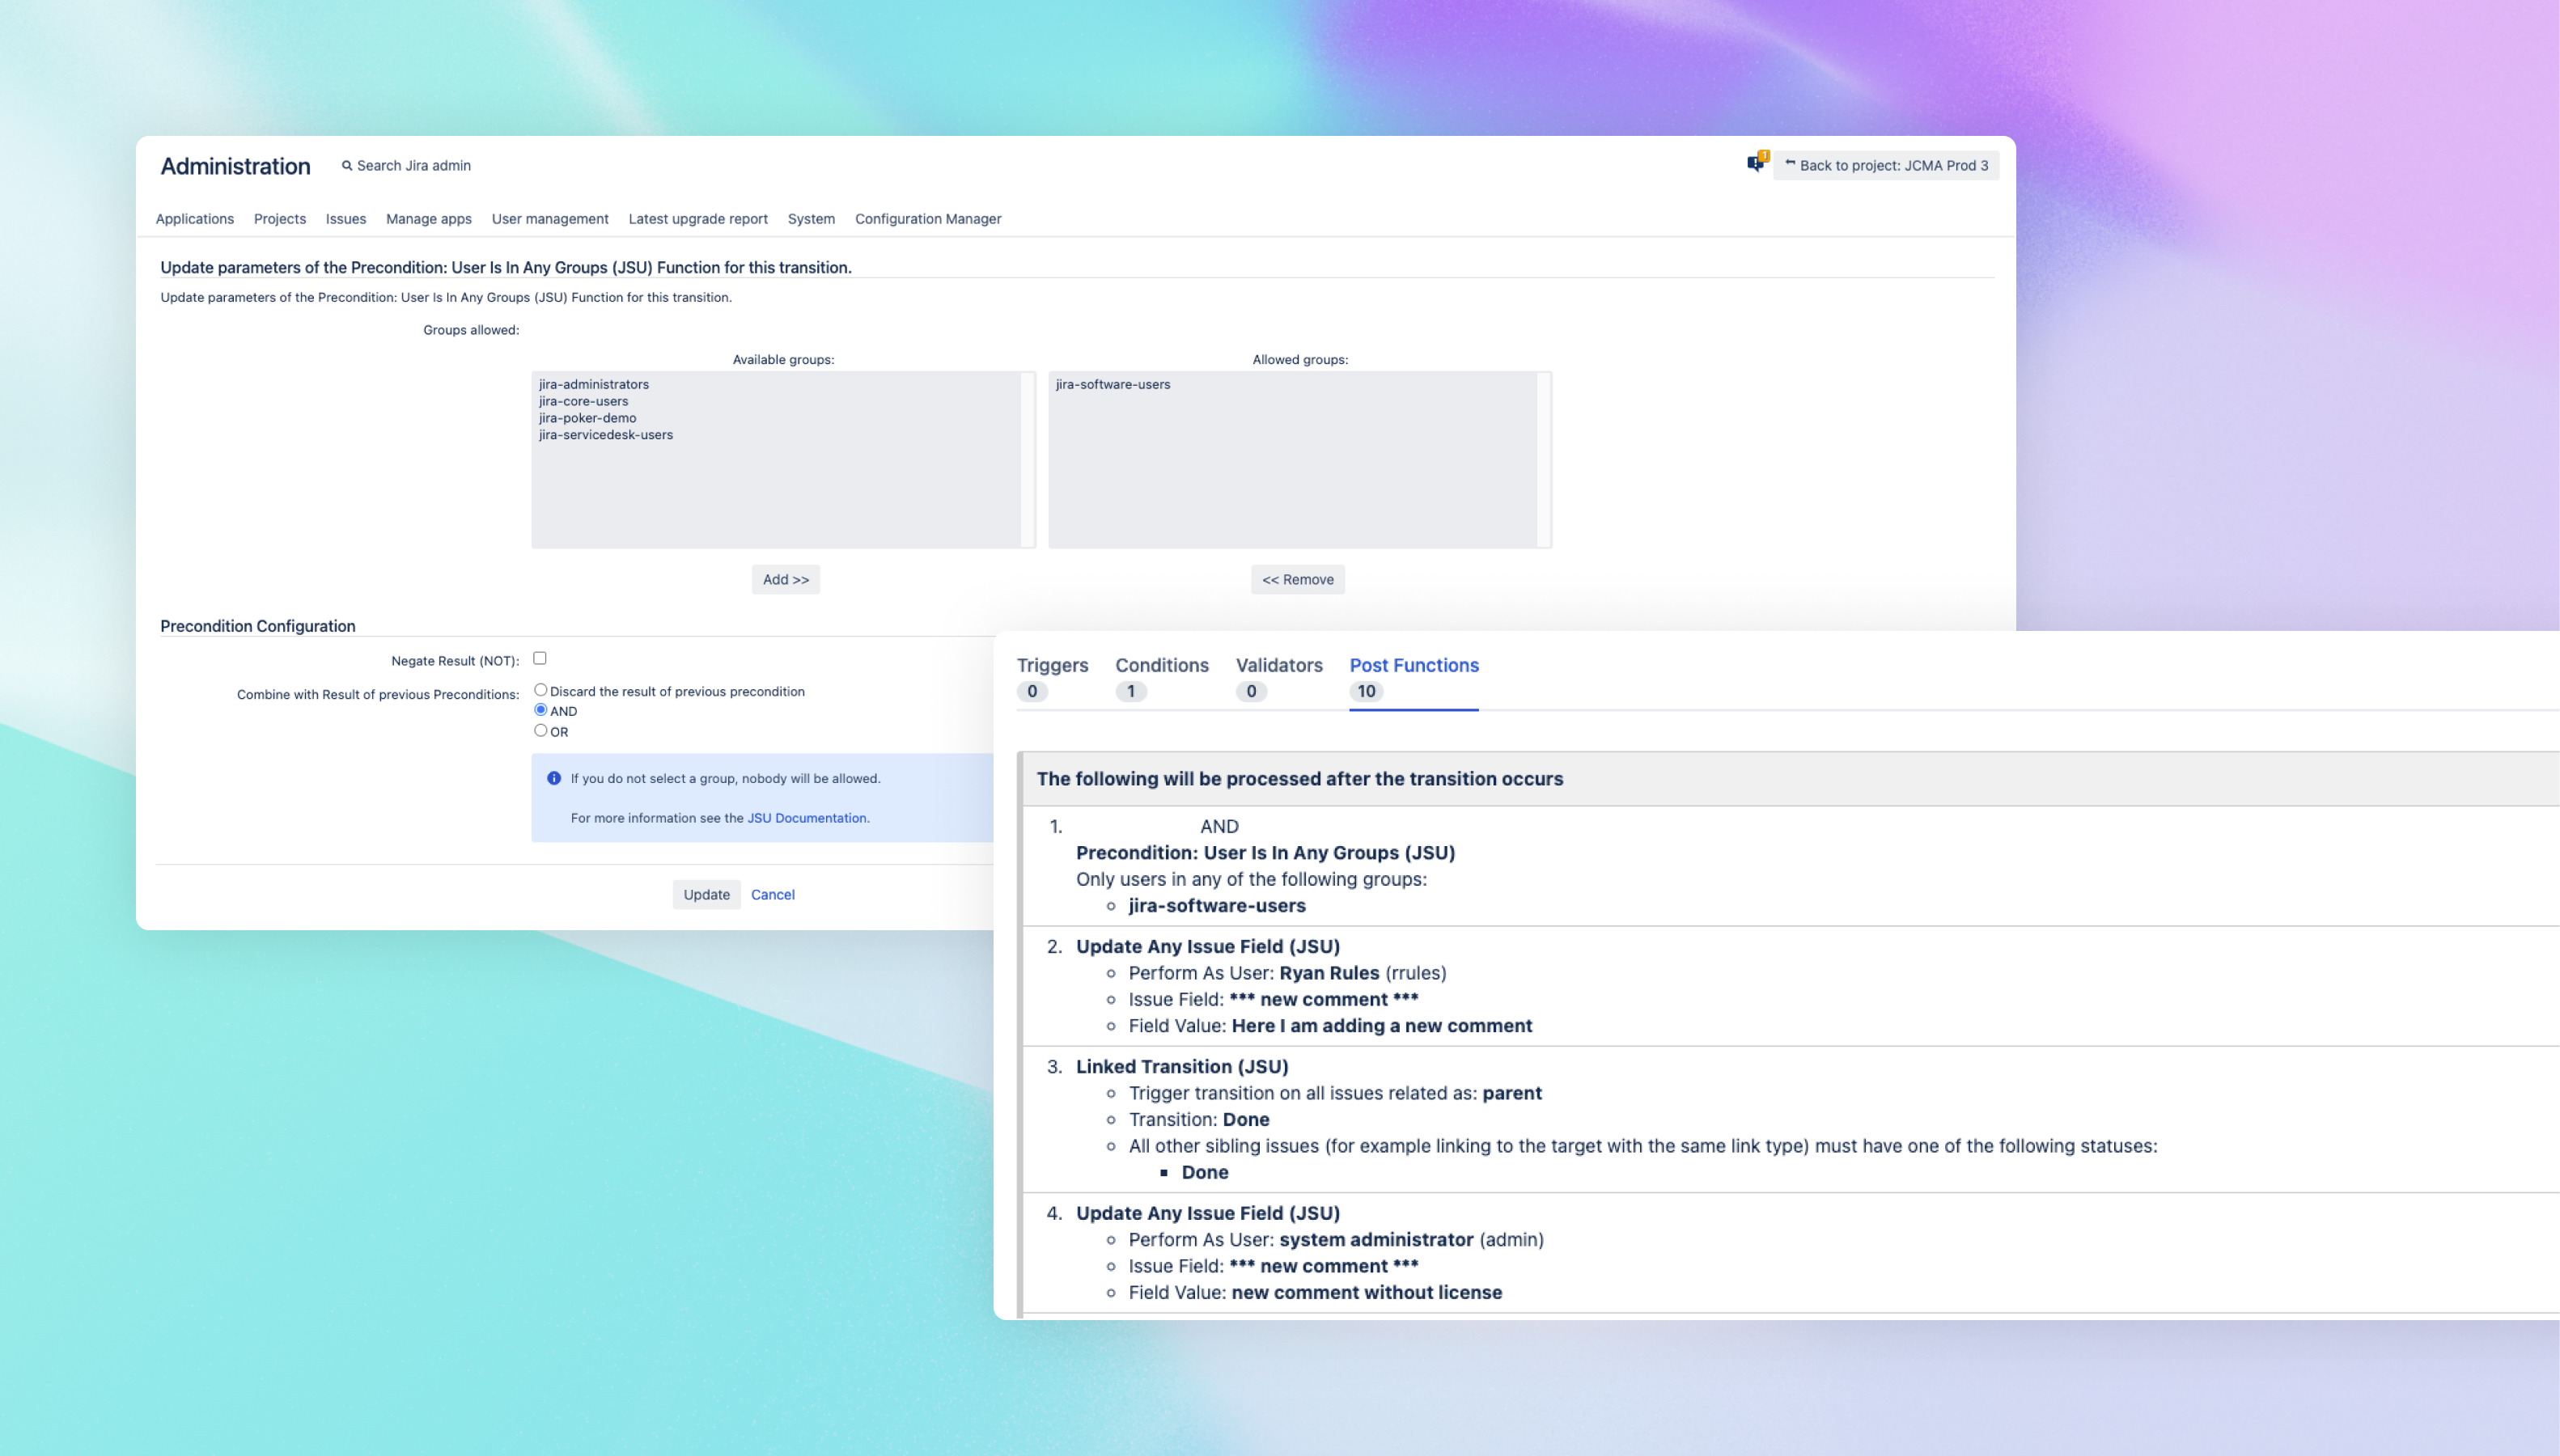Open the System admin menu

pyautogui.click(x=810, y=219)
